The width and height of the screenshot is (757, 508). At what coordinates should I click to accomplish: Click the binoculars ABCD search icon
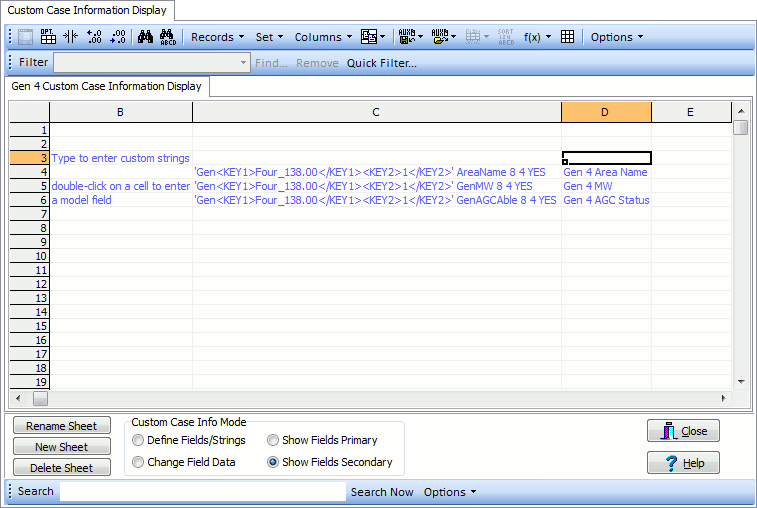pos(168,37)
